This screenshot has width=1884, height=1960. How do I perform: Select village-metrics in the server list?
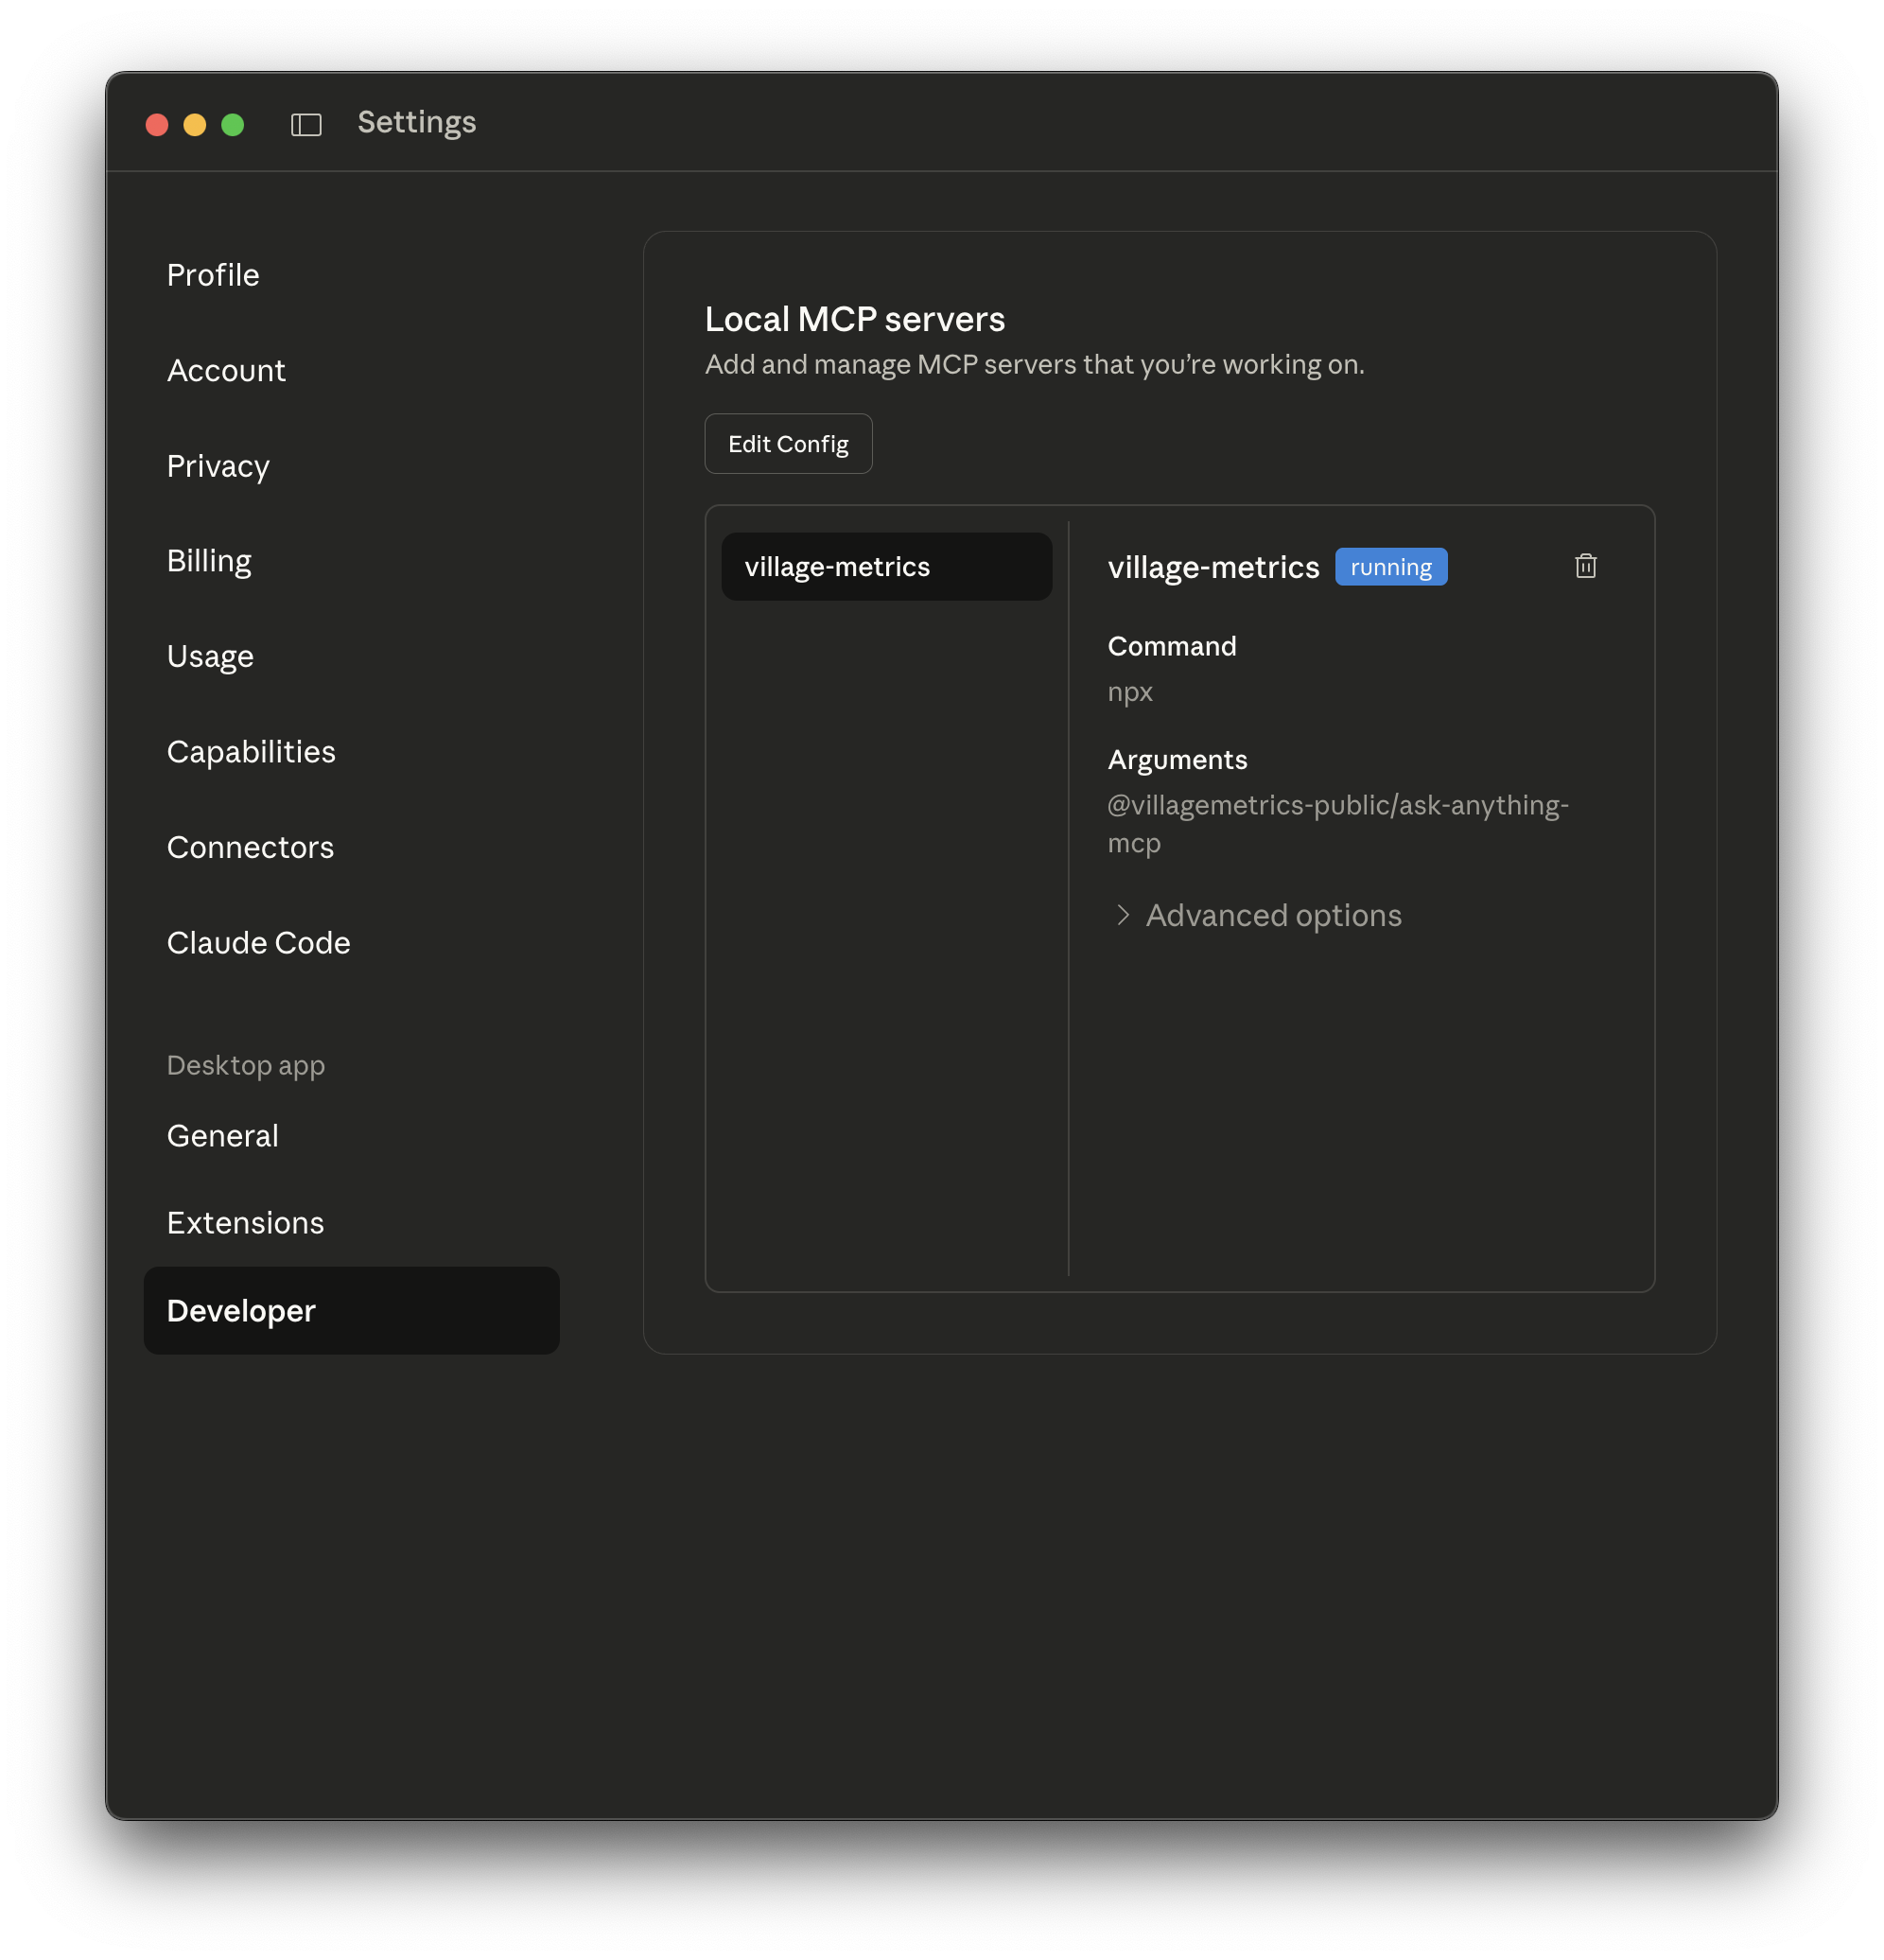pyautogui.click(x=886, y=566)
